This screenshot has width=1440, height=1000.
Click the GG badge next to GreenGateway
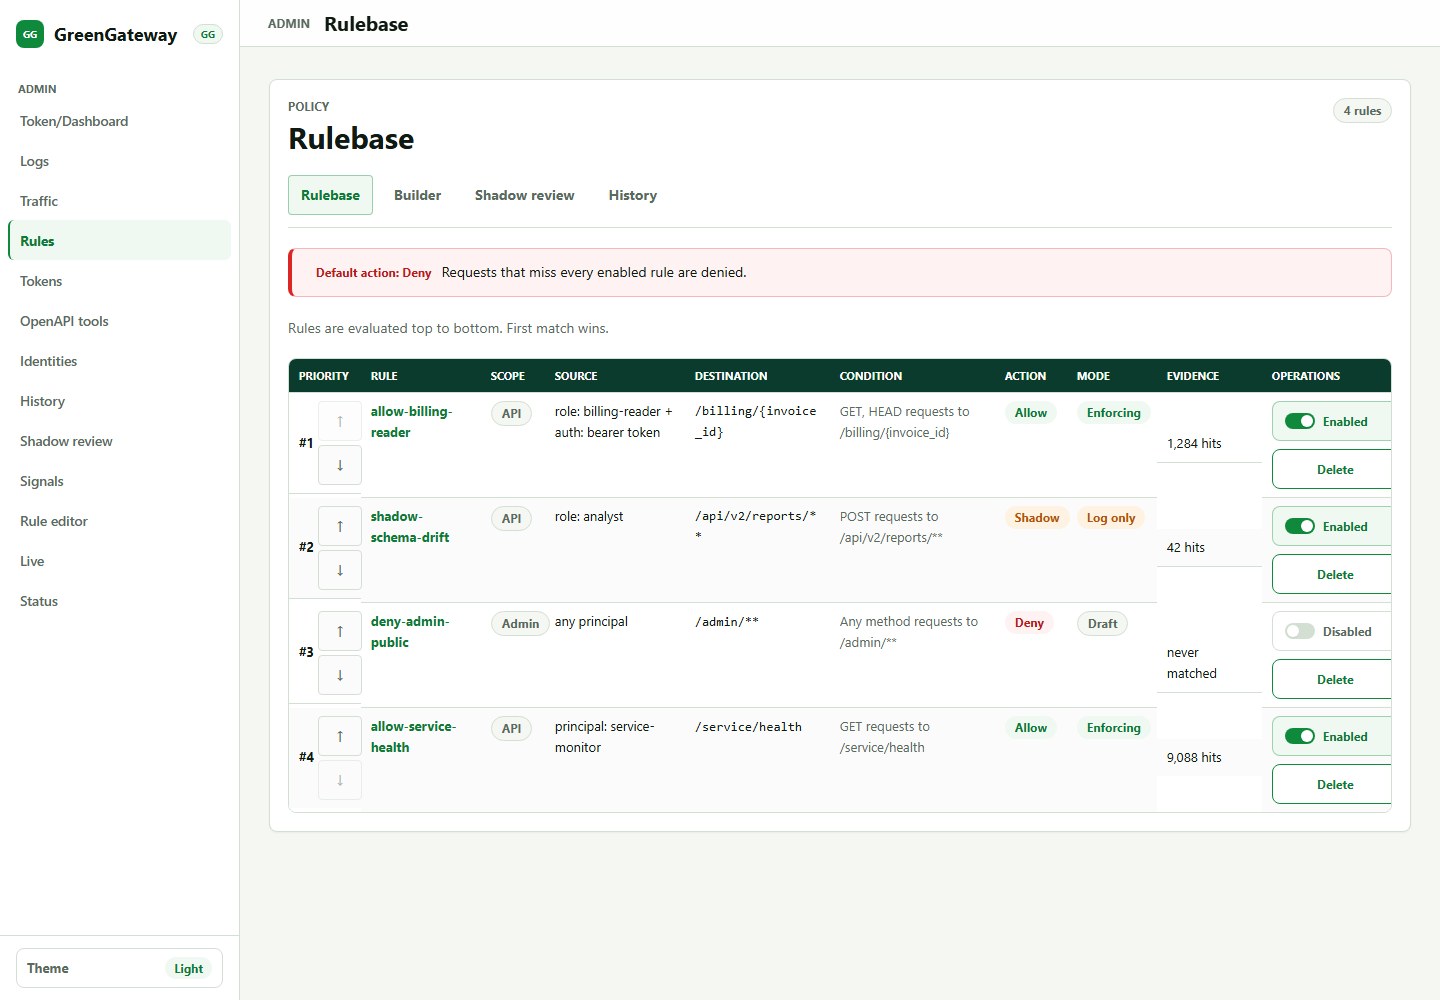pyautogui.click(x=208, y=34)
